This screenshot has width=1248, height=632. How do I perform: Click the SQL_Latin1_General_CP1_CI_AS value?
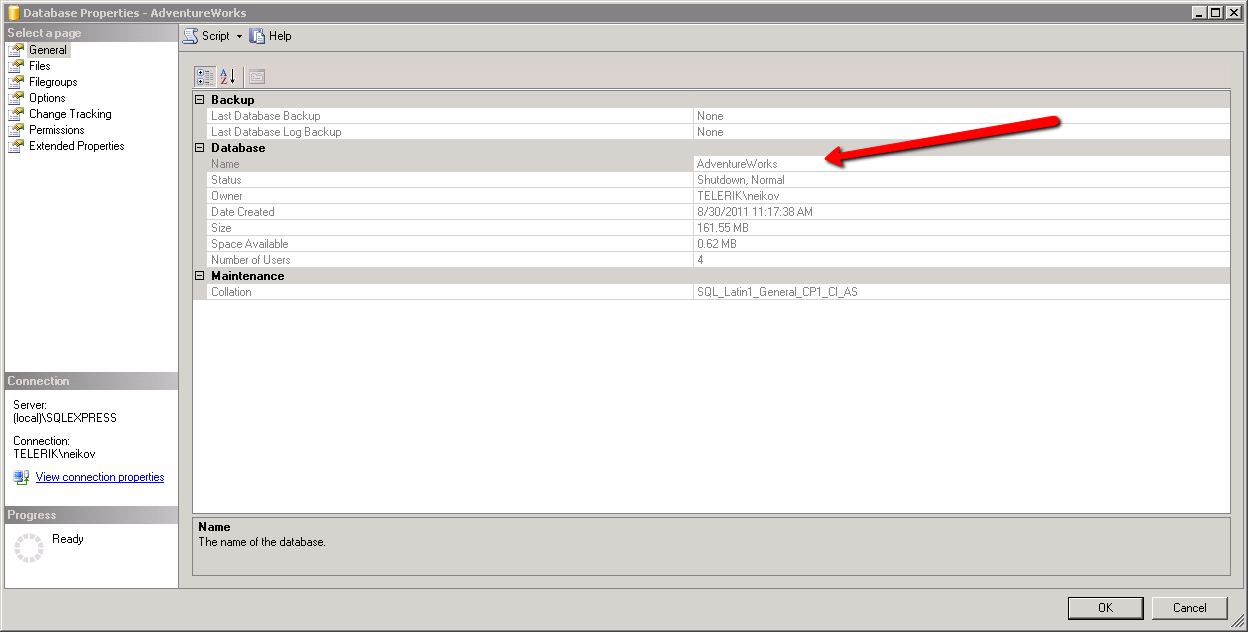tap(777, 292)
